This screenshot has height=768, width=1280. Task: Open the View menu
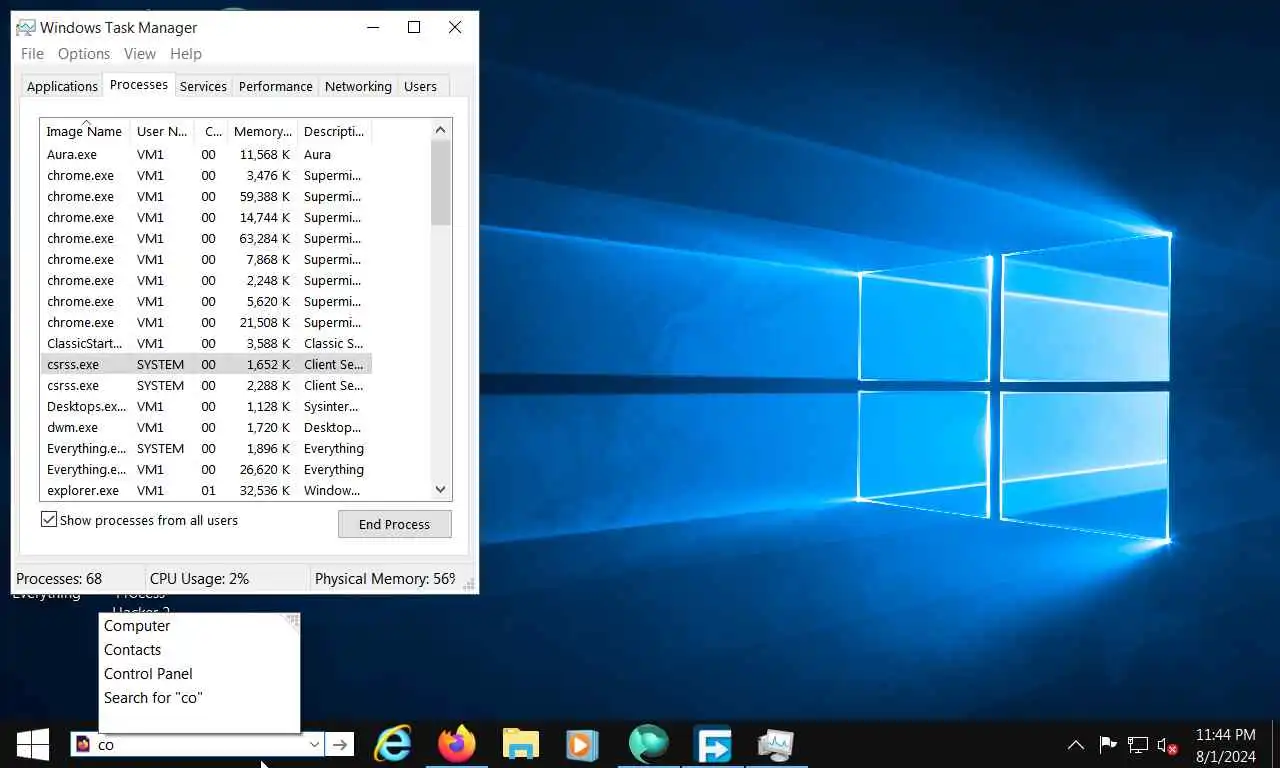point(140,54)
